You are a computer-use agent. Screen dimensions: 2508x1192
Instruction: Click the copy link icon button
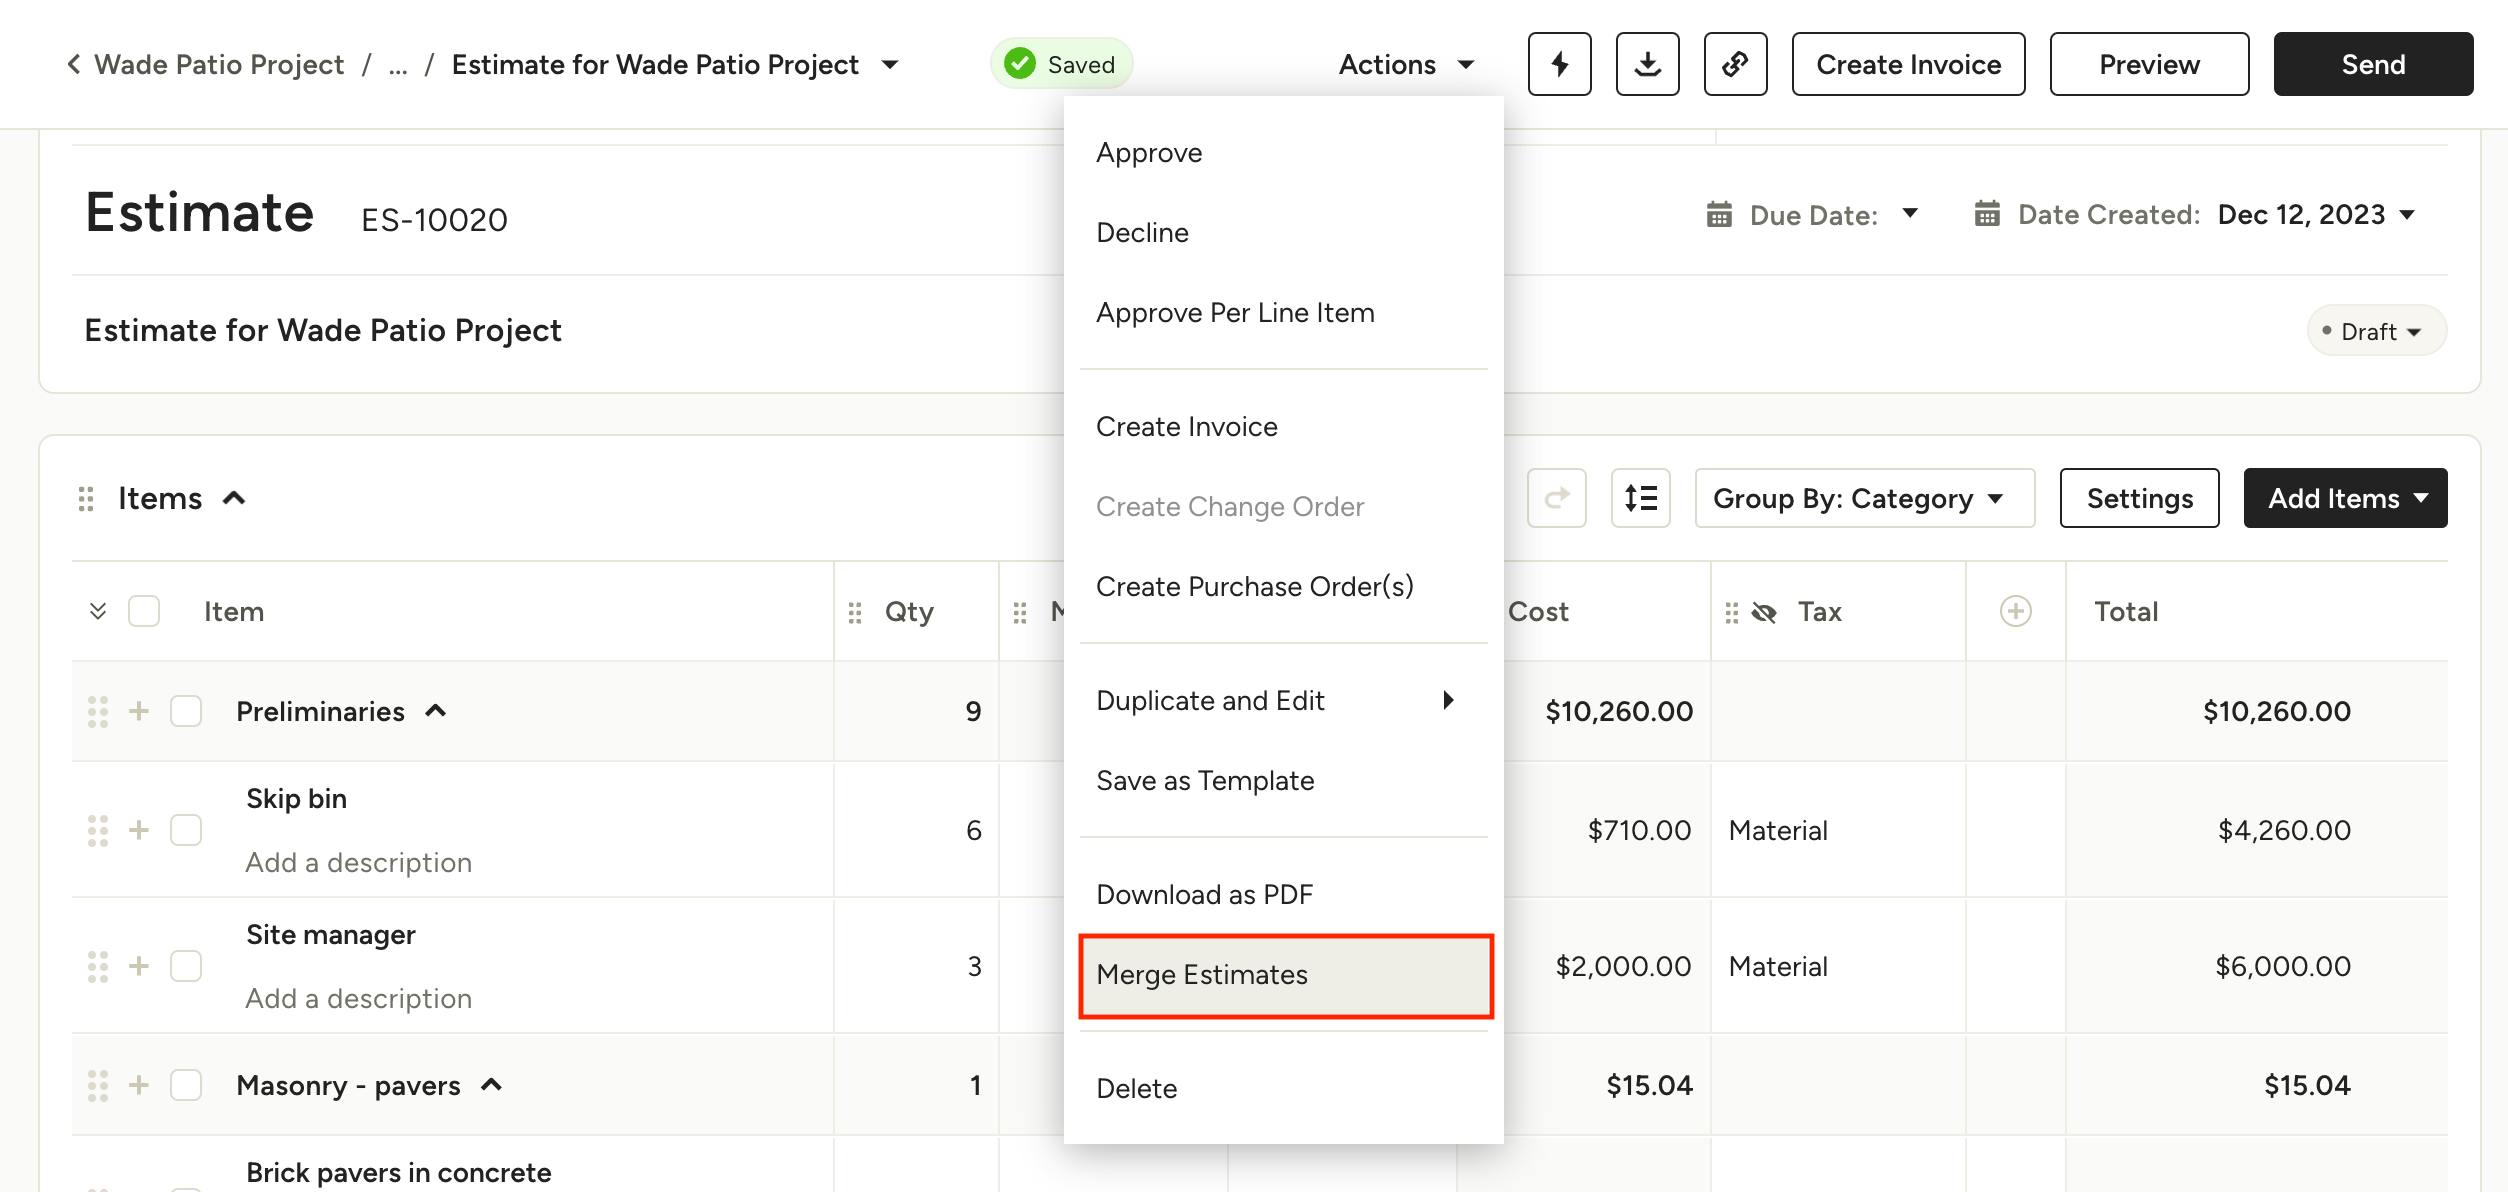pyautogui.click(x=1735, y=65)
